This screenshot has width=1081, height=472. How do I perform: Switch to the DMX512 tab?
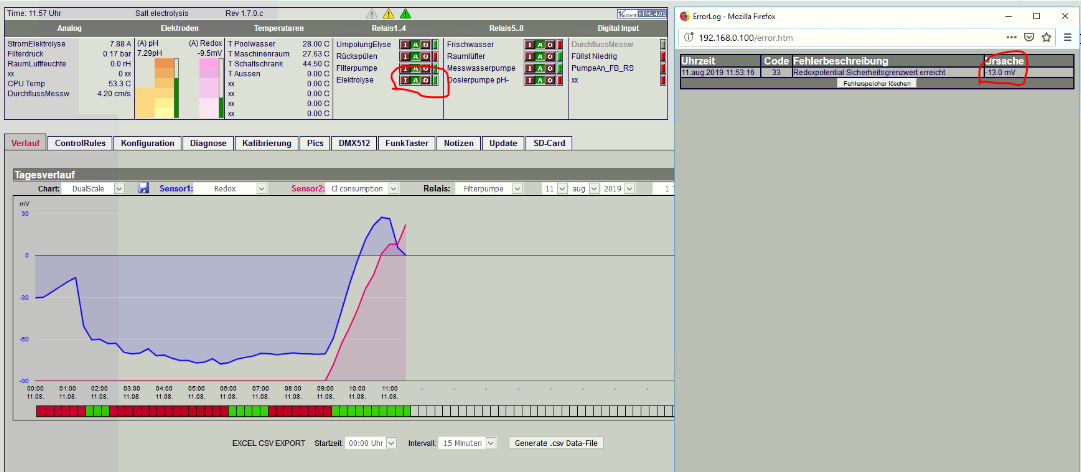tap(354, 143)
